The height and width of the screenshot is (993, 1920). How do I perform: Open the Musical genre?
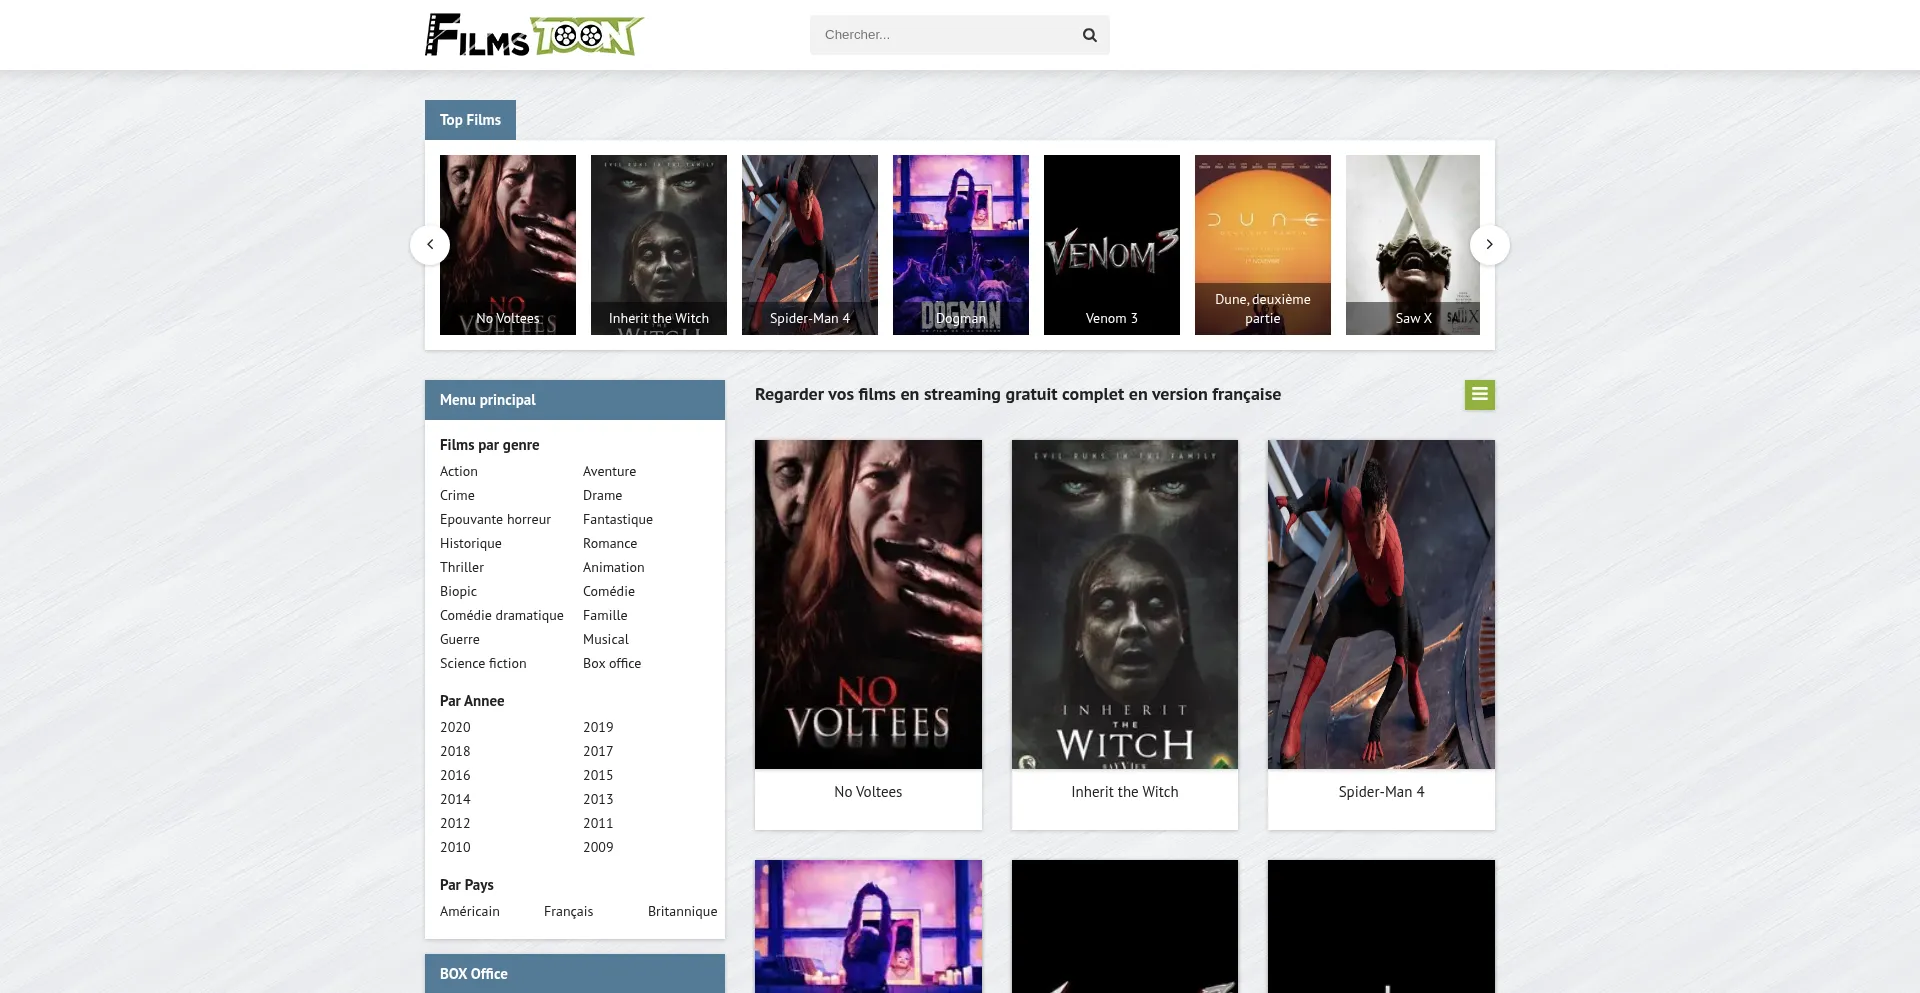point(606,640)
